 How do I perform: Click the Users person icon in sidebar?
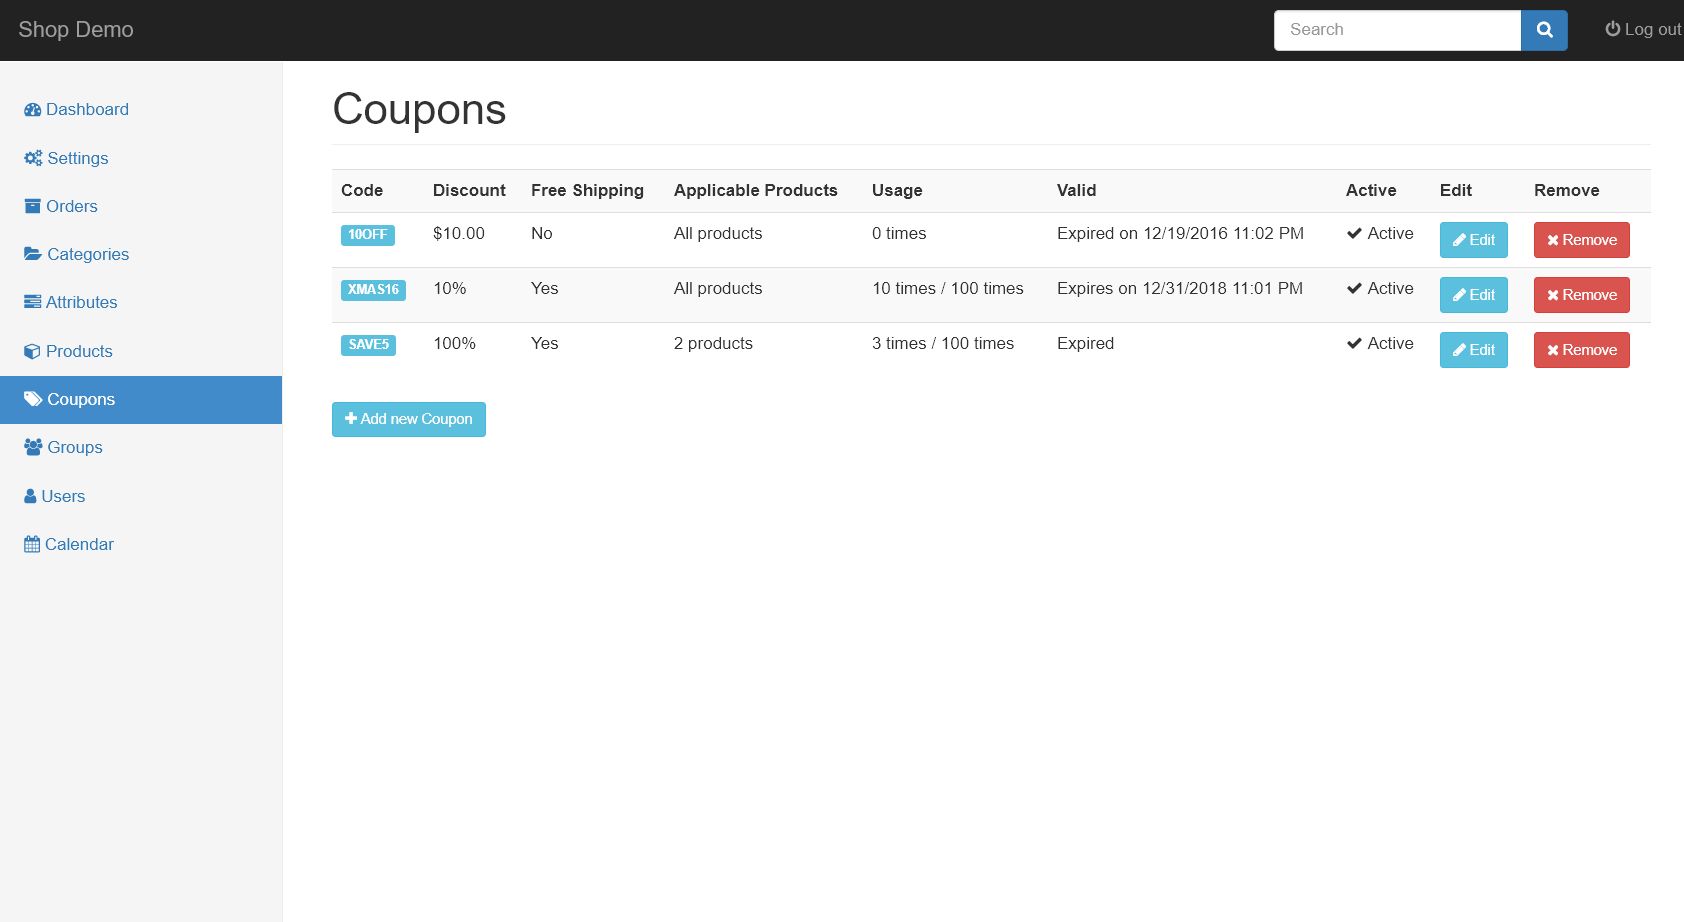(x=30, y=496)
